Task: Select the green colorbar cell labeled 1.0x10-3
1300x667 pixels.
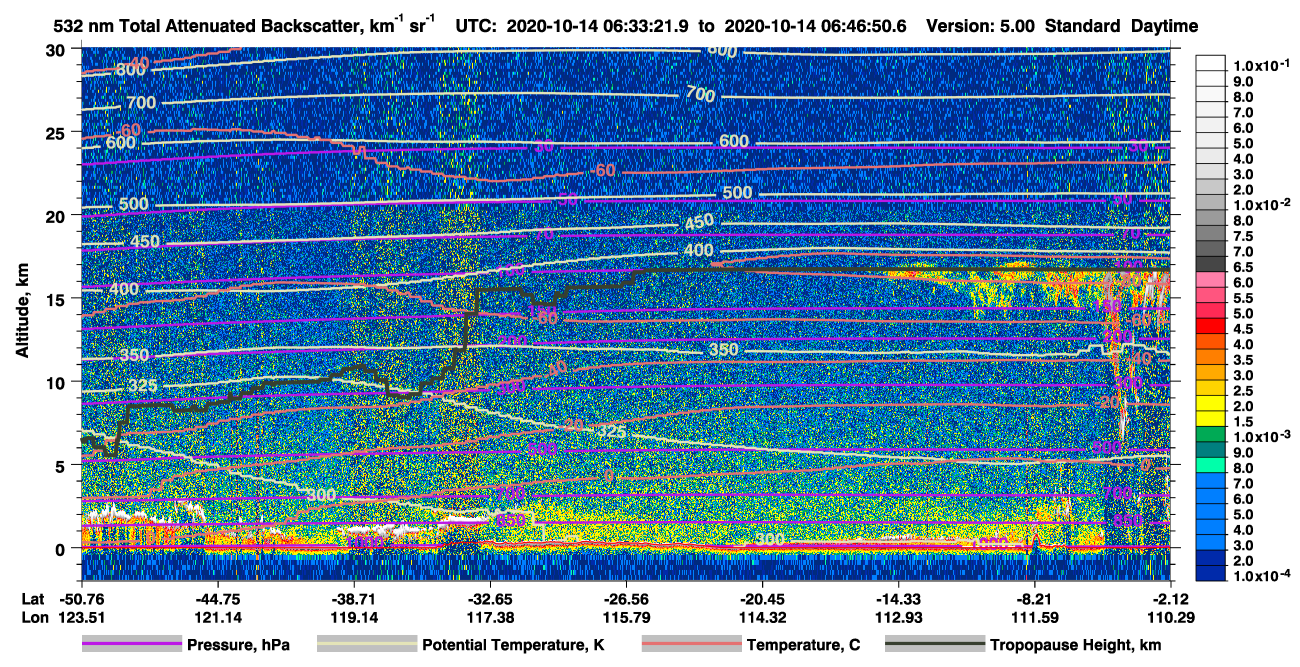Action: click(x=1212, y=436)
